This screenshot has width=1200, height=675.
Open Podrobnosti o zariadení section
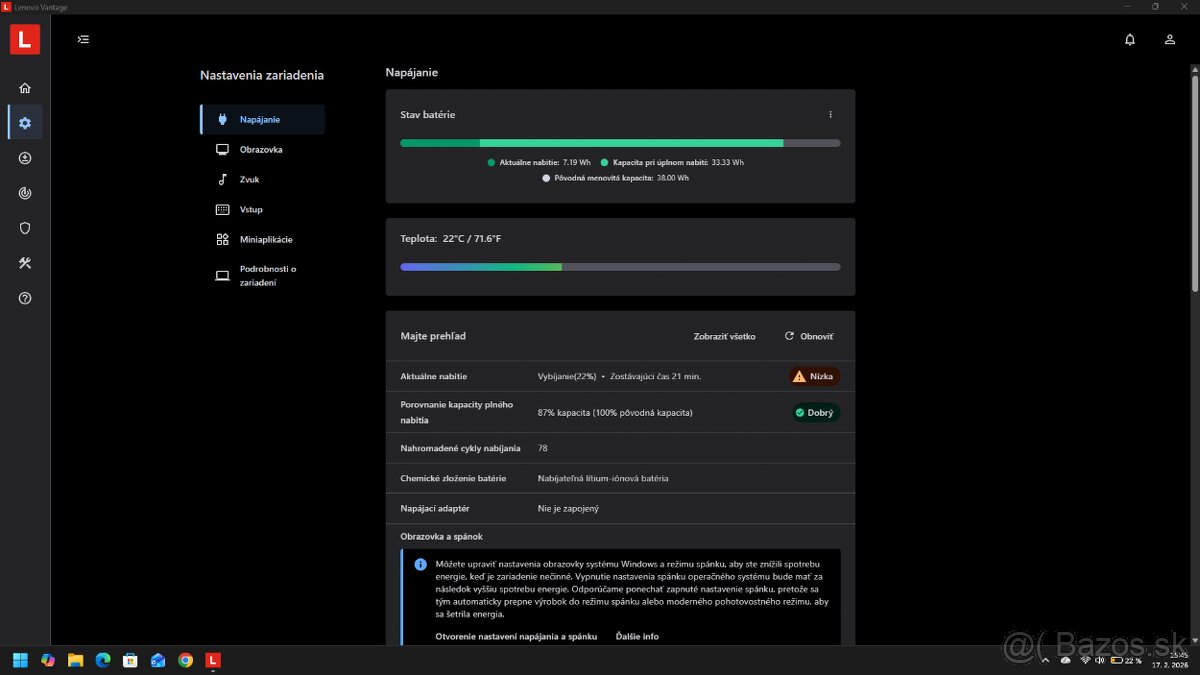(267, 276)
